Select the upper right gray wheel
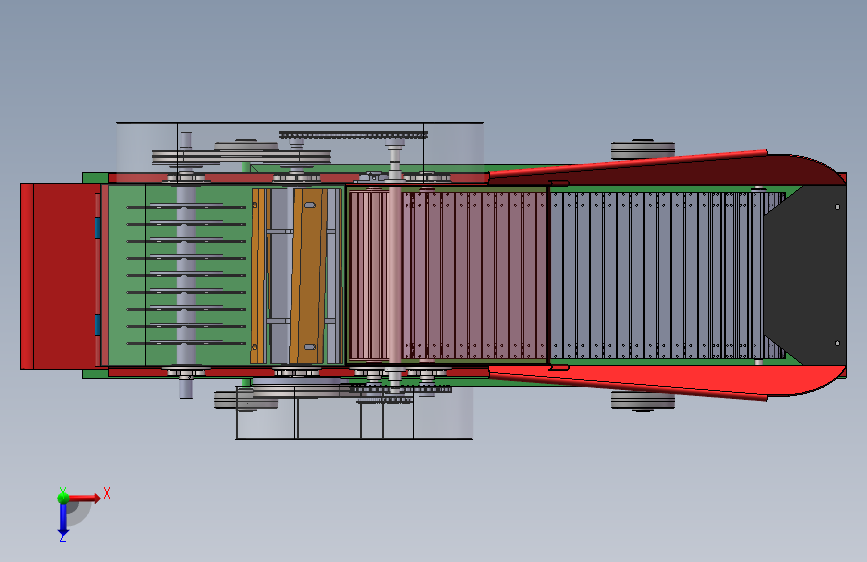 click(643, 149)
